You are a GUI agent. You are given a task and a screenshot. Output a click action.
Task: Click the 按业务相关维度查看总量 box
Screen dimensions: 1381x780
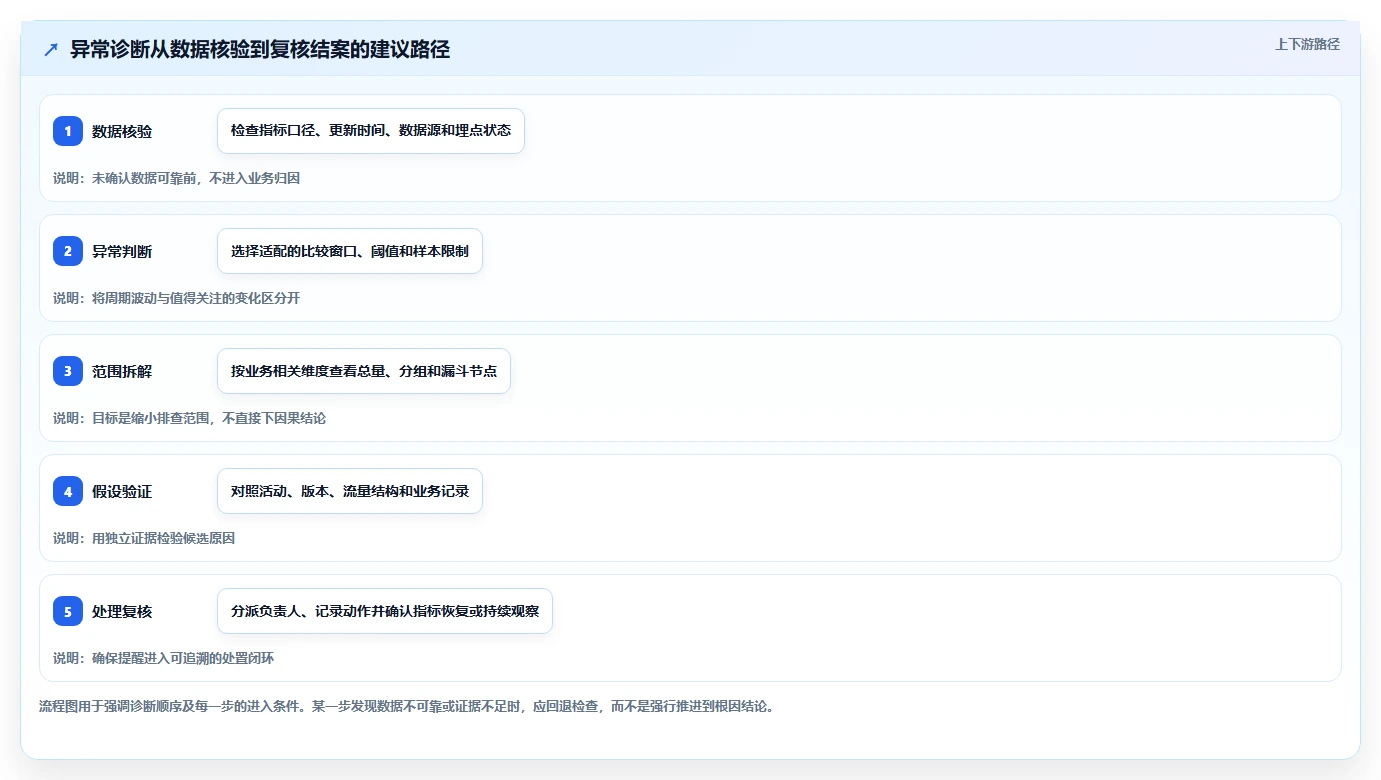(x=364, y=371)
